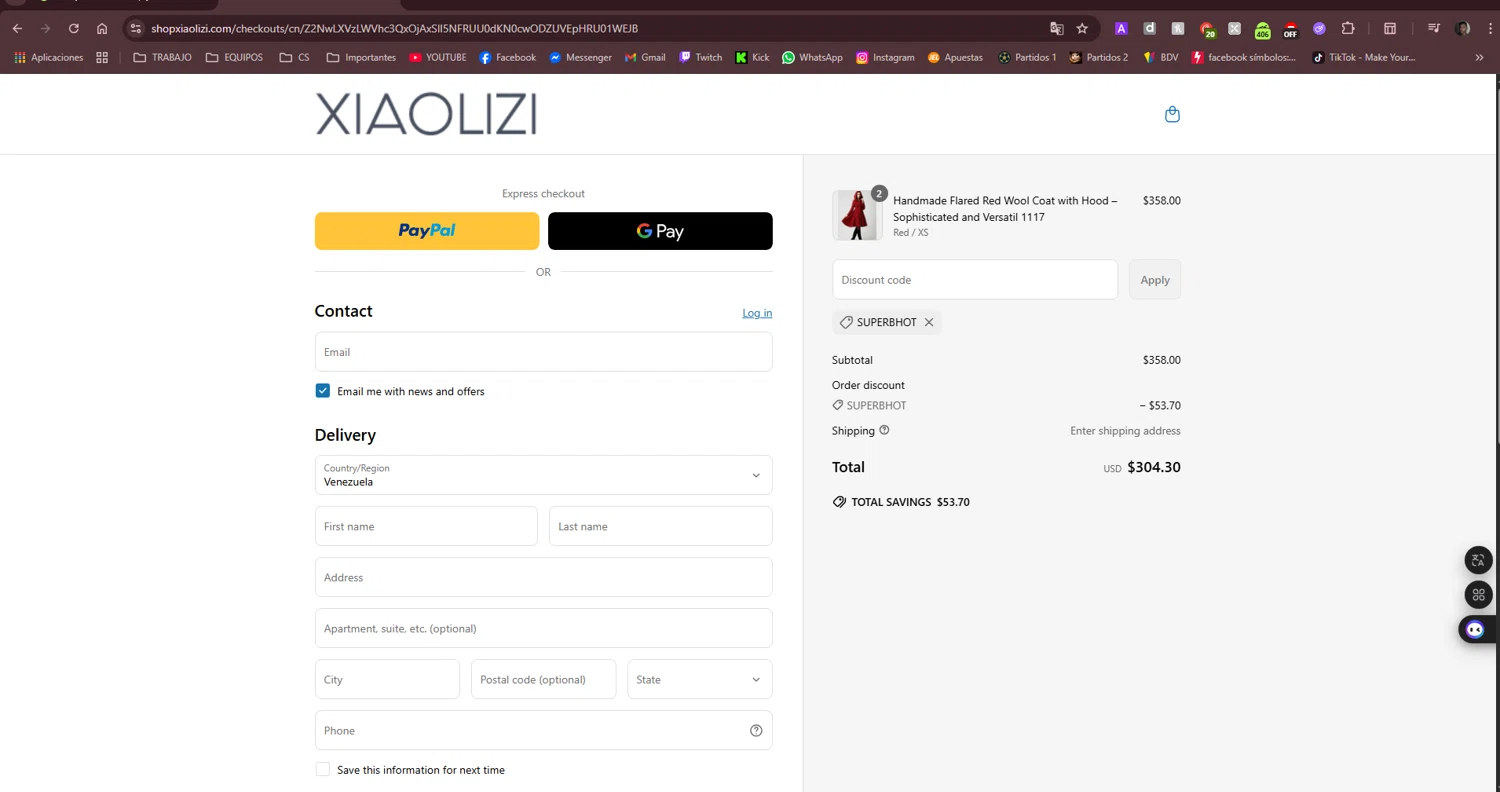This screenshot has width=1500, height=792.
Task: Pay with Google Pay button
Action: click(x=660, y=231)
